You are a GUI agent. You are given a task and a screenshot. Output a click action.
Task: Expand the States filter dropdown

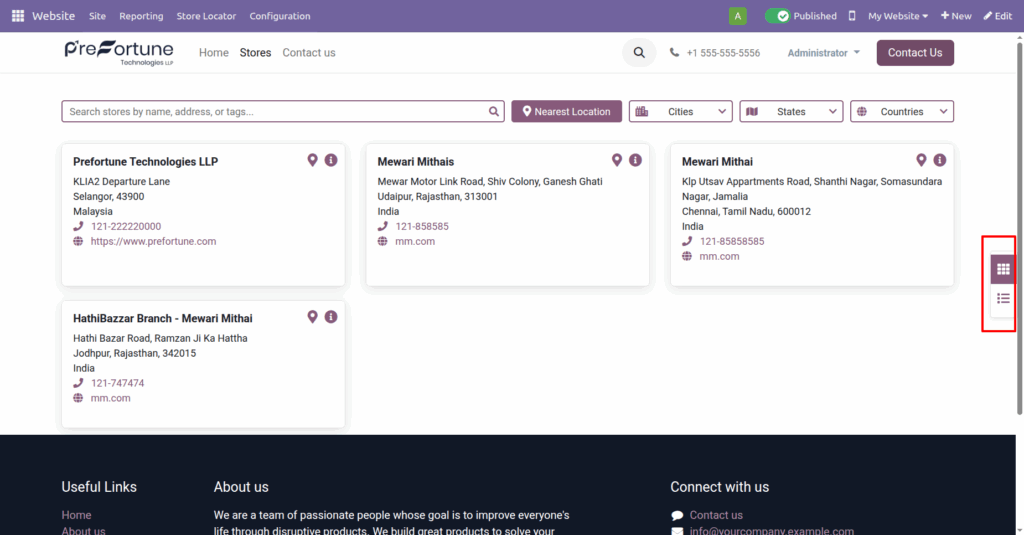pyautogui.click(x=791, y=112)
